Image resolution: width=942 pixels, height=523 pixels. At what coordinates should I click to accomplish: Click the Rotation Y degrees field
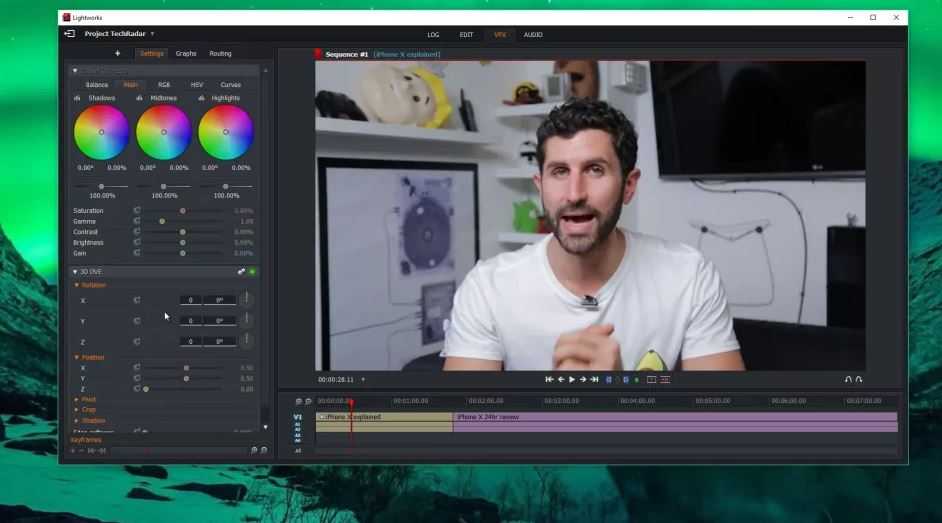[x=219, y=321]
